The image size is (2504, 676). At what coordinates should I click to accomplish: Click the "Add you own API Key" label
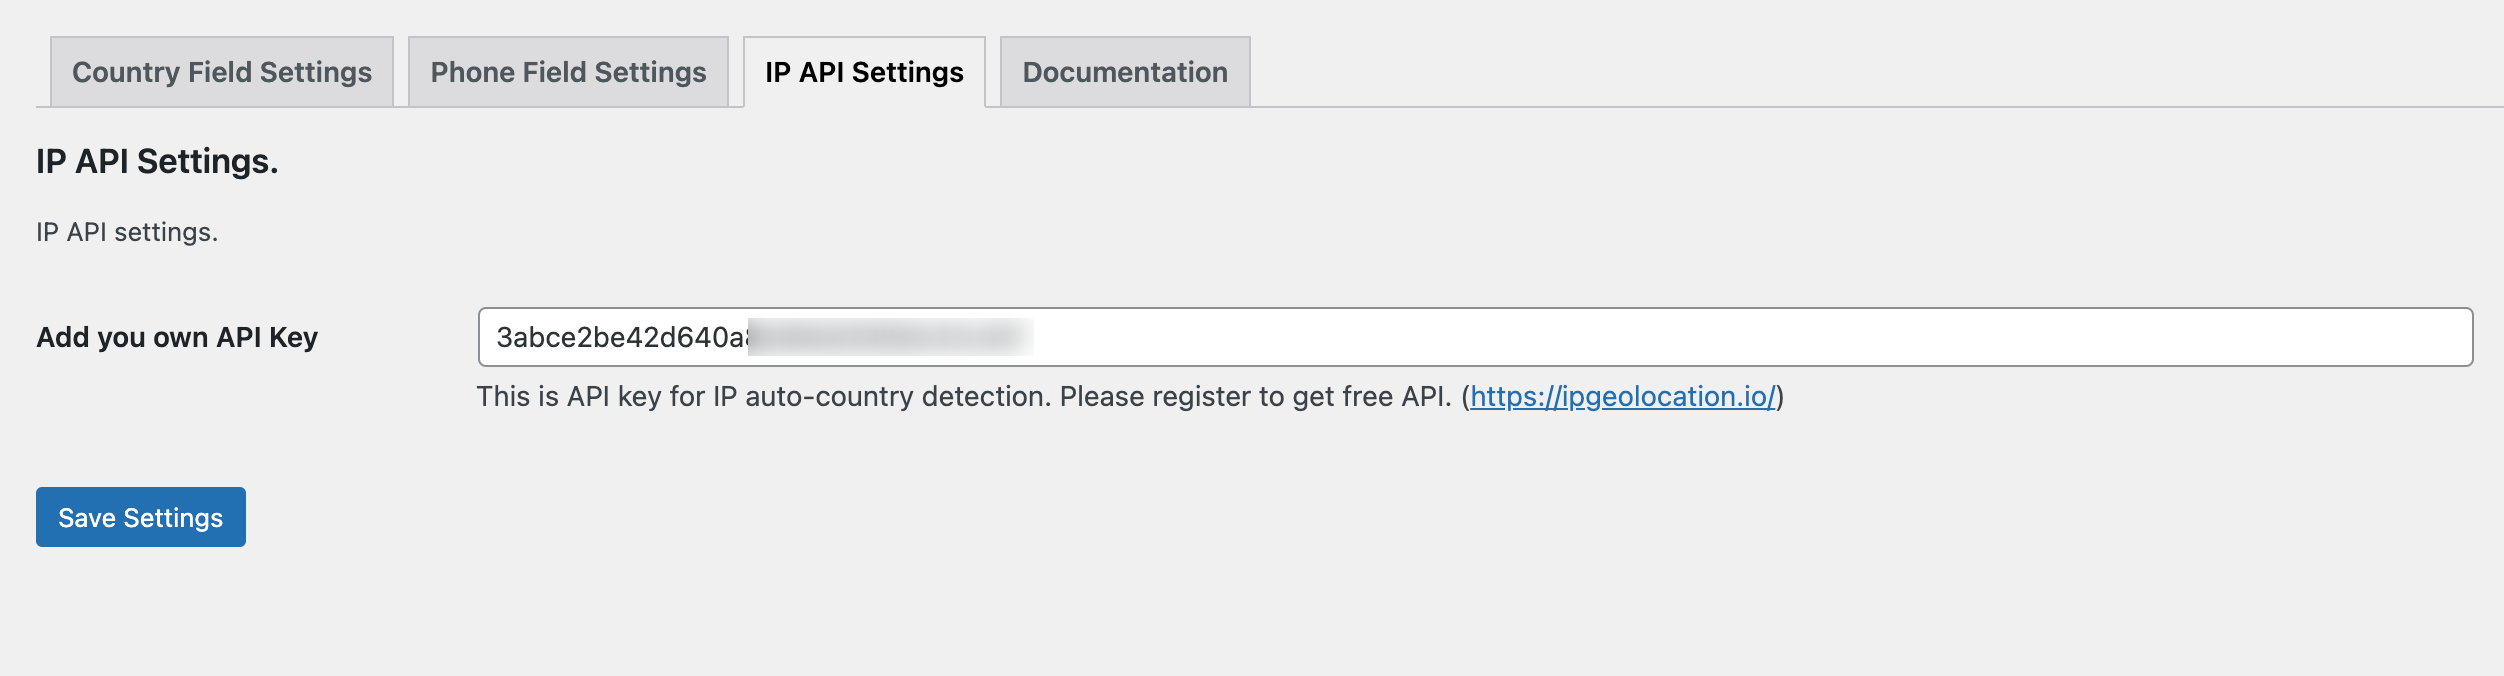click(x=177, y=338)
